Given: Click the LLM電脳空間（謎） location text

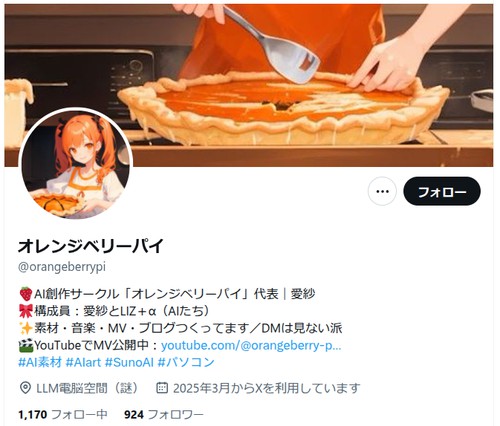Looking at the screenshot, I should 87,388.
